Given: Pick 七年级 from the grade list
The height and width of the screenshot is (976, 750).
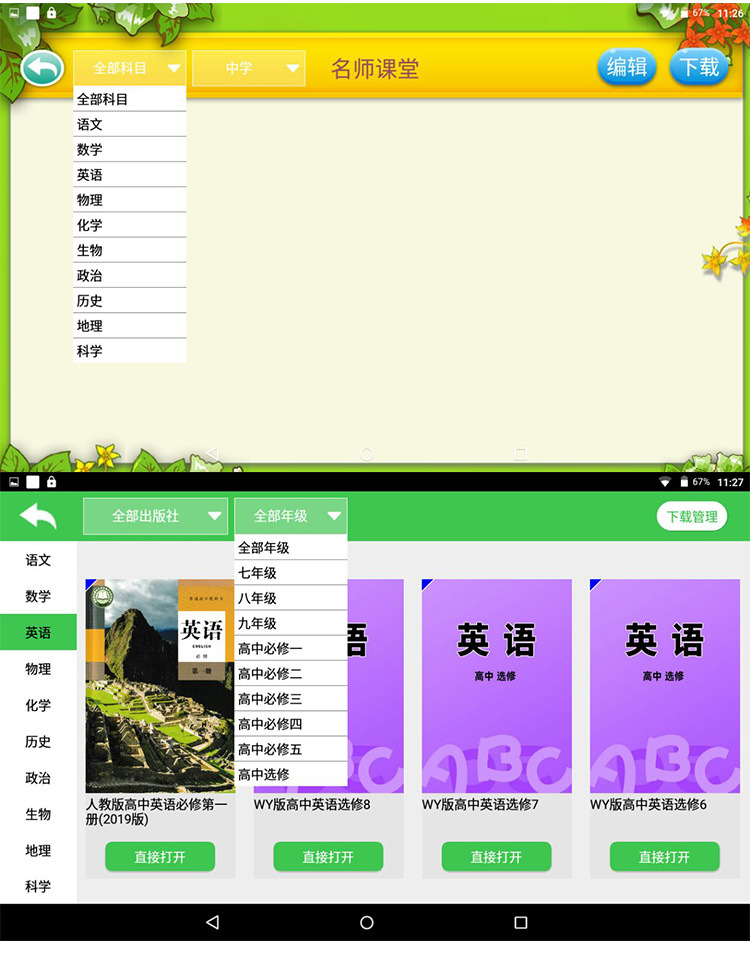Looking at the screenshot, I should [290, 573].
